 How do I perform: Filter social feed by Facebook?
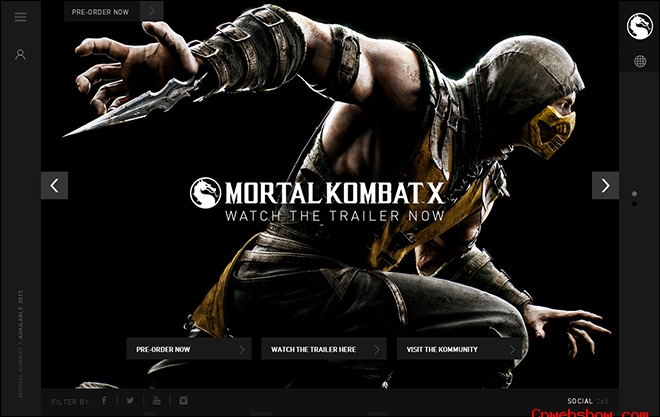pyautogui.click(x=104, y=400)
